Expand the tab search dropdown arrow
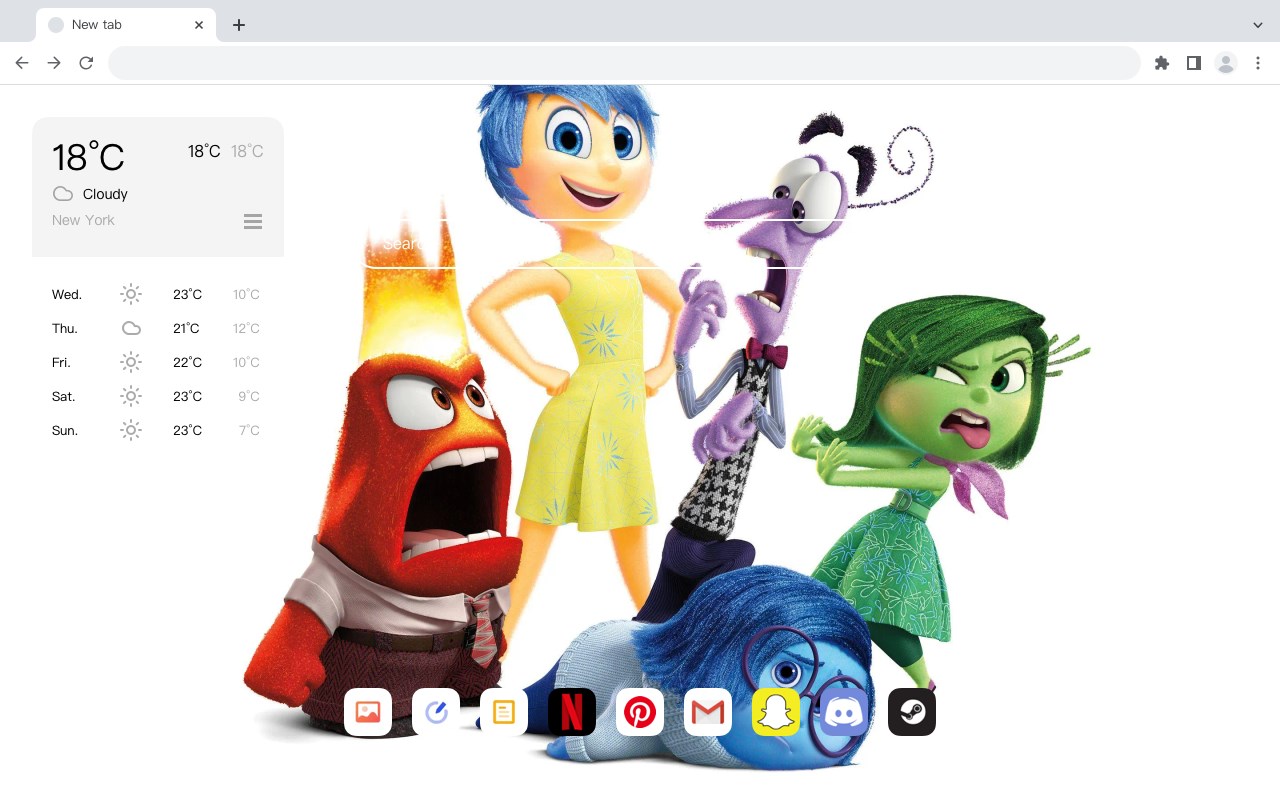1280x800 pixels. tap(1258, 25)
